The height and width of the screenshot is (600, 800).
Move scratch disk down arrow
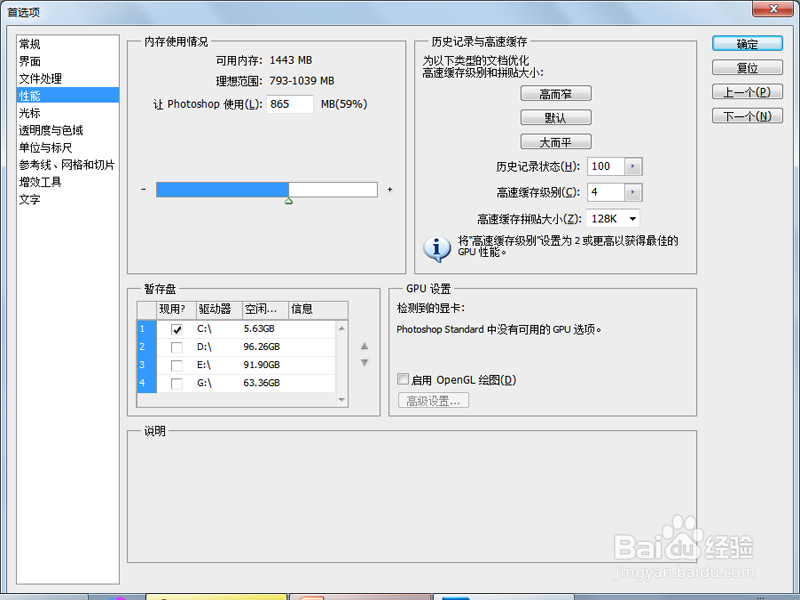point(364,363)
